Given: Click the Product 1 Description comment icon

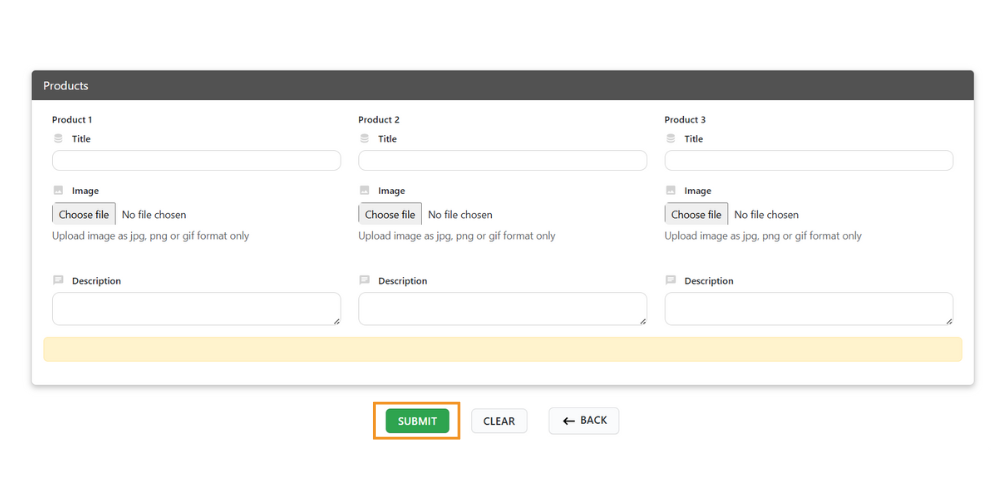Looking at the screenshot, I should tap(58, 280).
